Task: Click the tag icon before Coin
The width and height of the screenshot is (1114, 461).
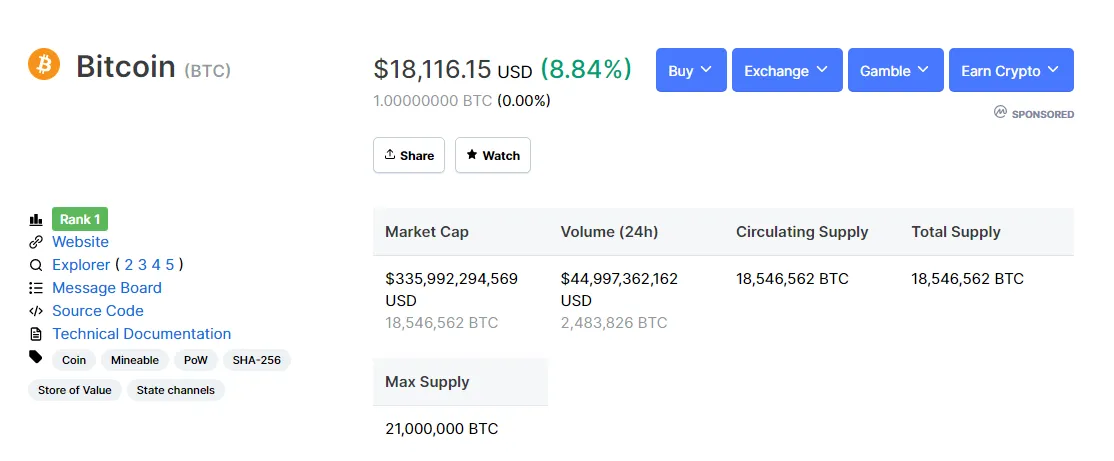Action: click(36, 357)
